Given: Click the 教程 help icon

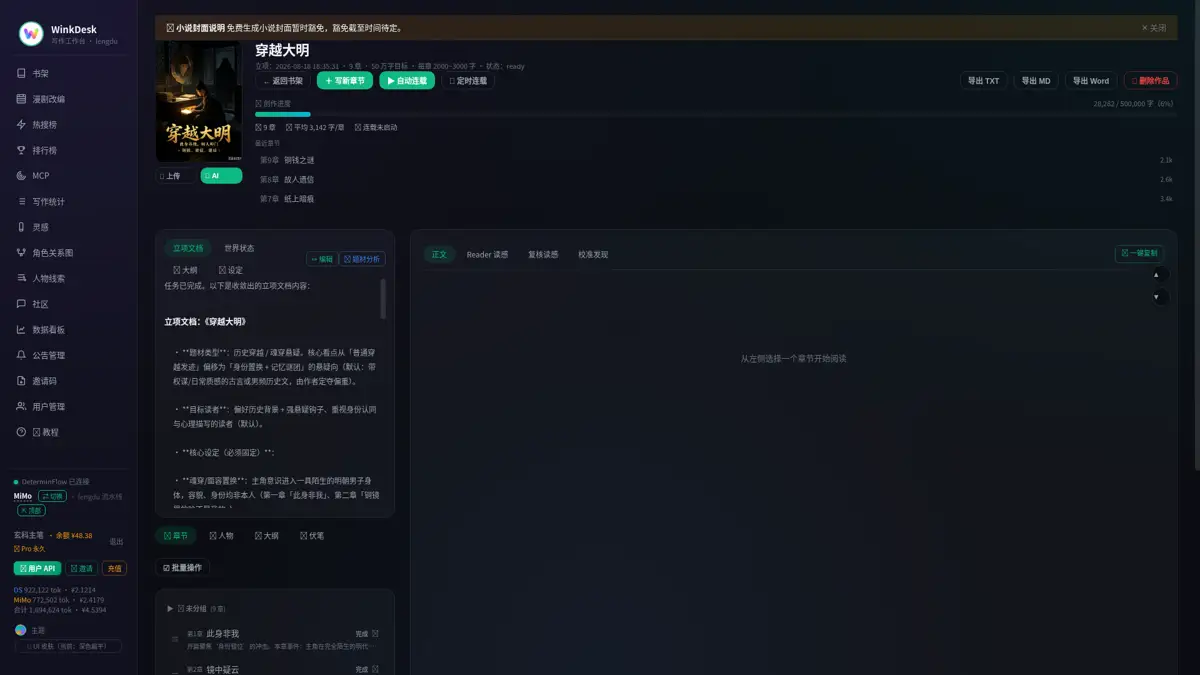Looking at the screenshot, I should click(21, 432).
